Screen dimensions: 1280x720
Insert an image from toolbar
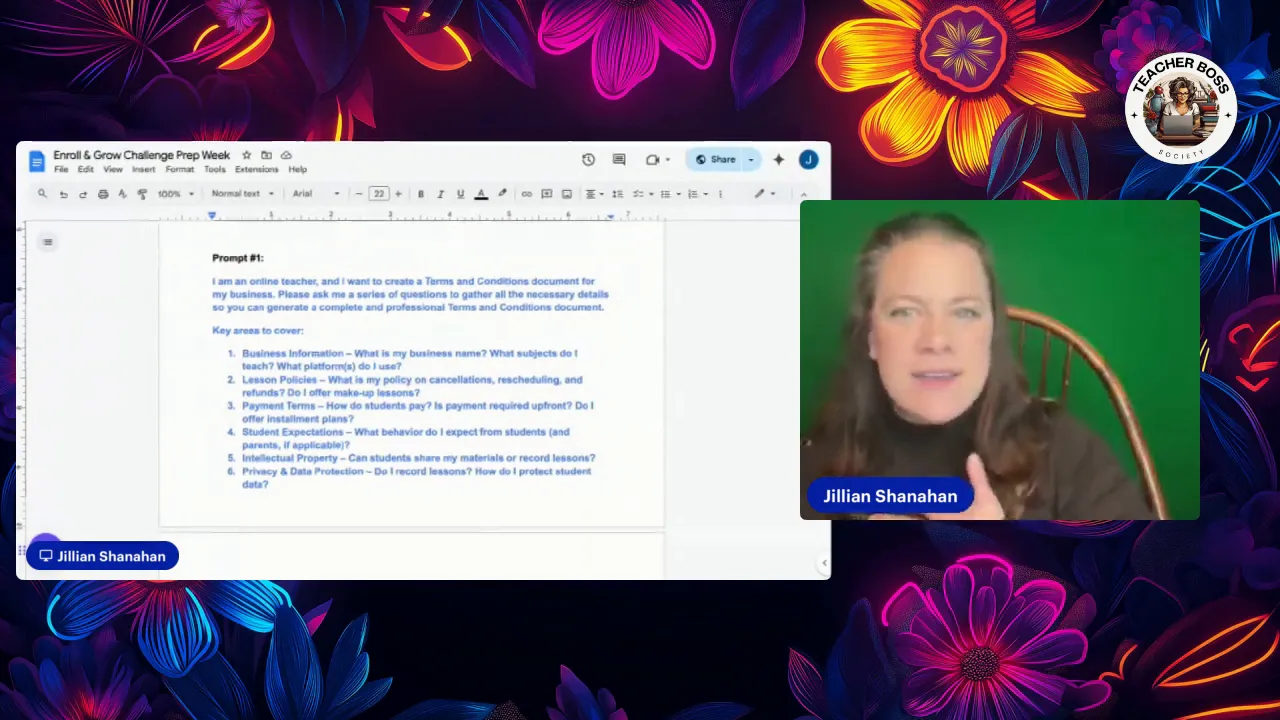click(x=567, y=194)
